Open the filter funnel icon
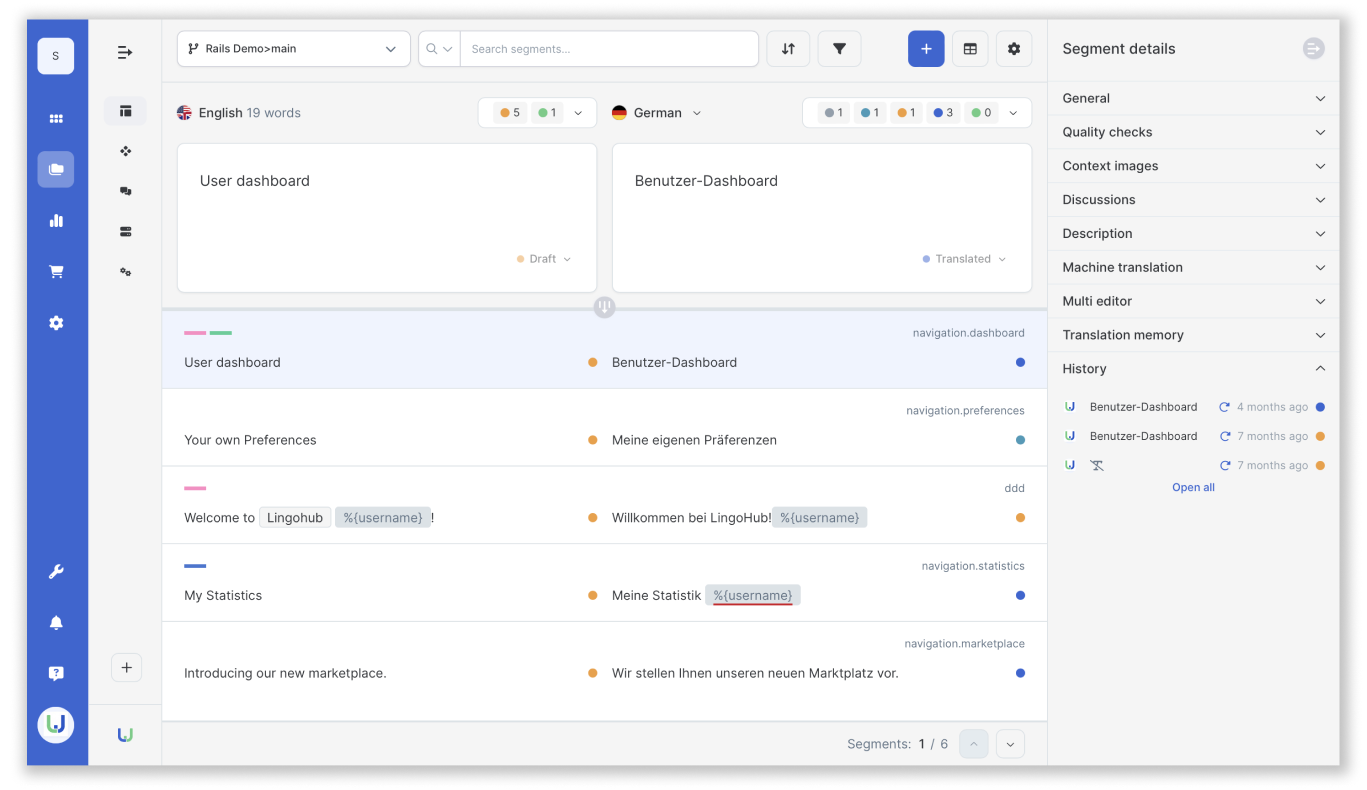The image size is (1367, 790). point(839,49)
